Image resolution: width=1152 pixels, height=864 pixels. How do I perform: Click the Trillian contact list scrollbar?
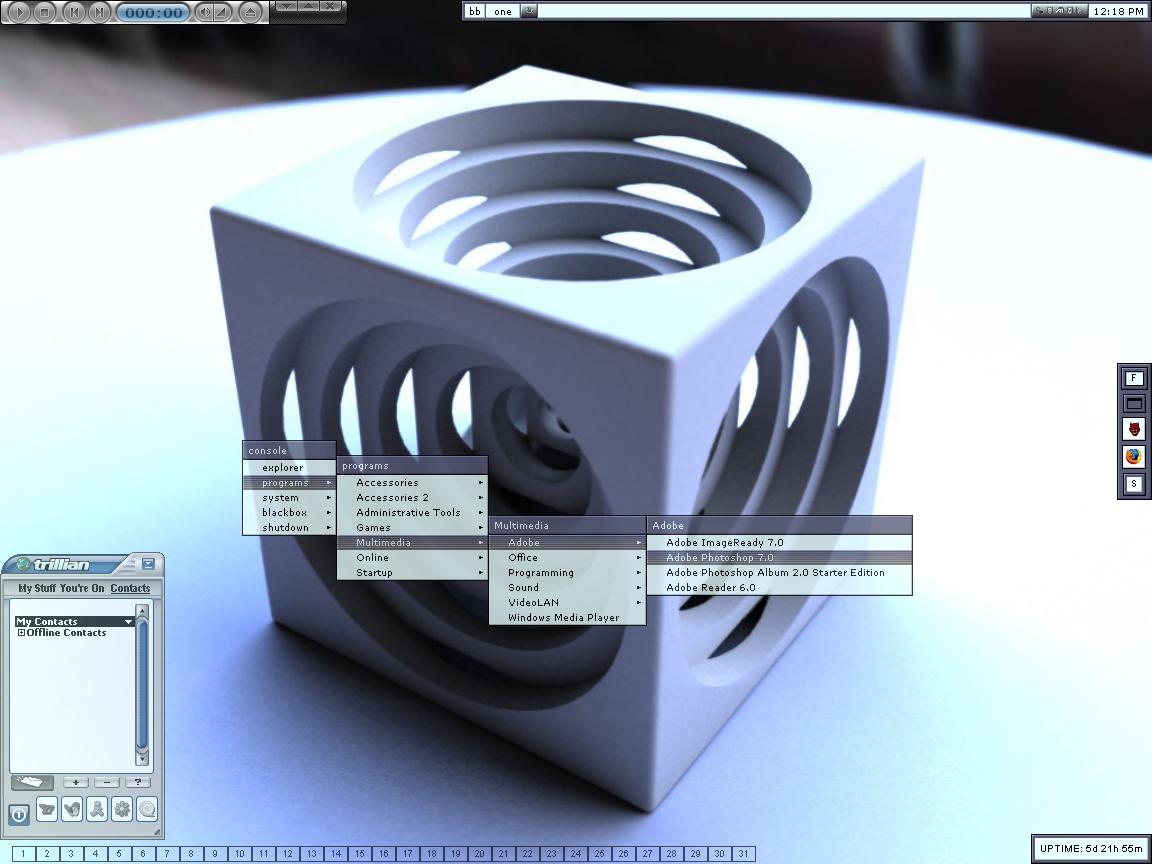click(143, 685)
